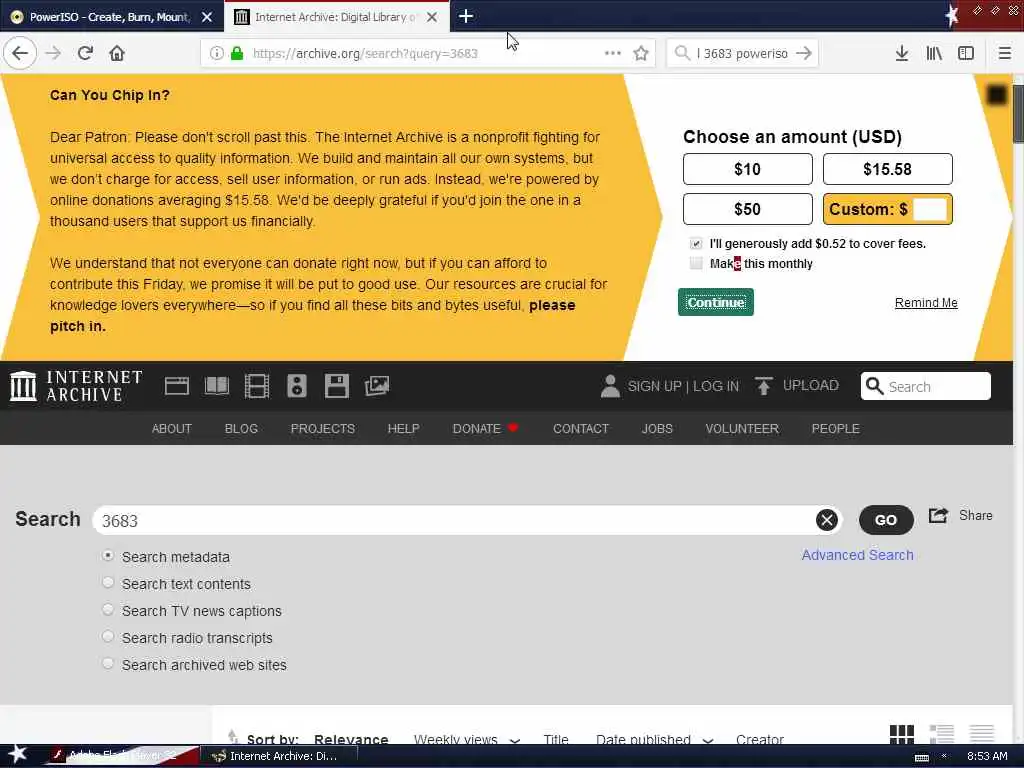This screenshot has width=1024, height=768.
Task: Select Search metadata radio button
Action: pos(108,556)
